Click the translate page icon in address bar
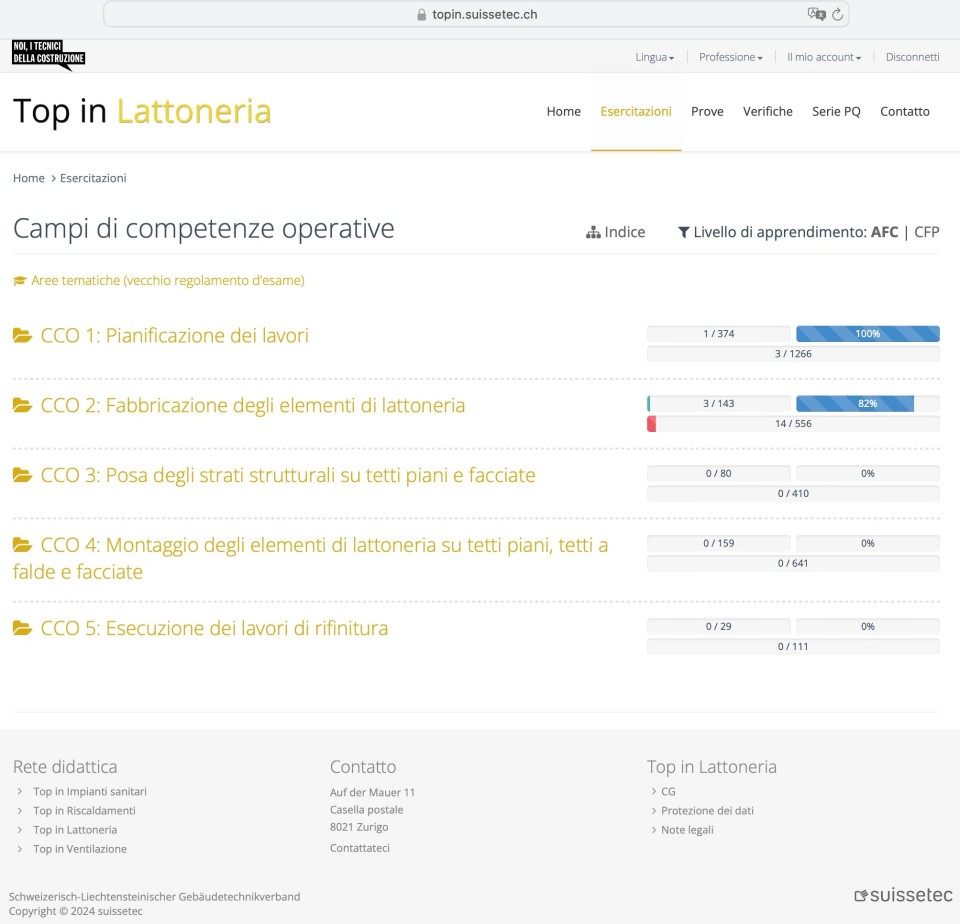The width and height of the screenshot is (960, 924). [816, 14]
